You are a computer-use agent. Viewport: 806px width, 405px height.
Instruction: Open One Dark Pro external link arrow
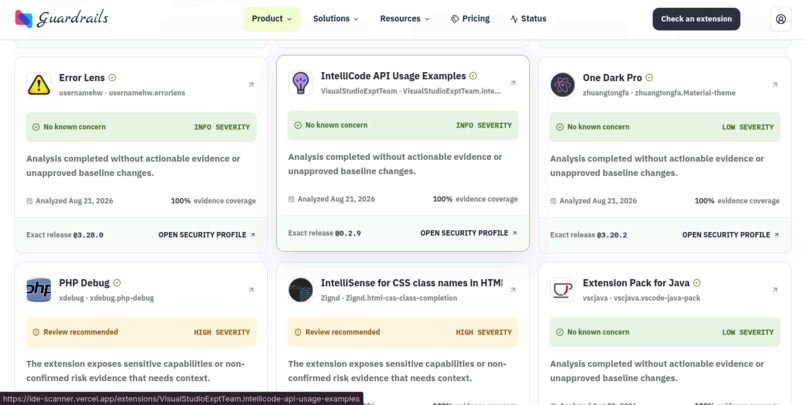775,85
